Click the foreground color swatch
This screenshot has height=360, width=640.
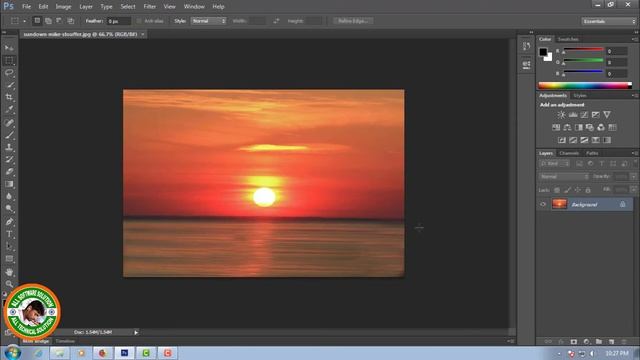pyautogui.click(x=543, y=52)
